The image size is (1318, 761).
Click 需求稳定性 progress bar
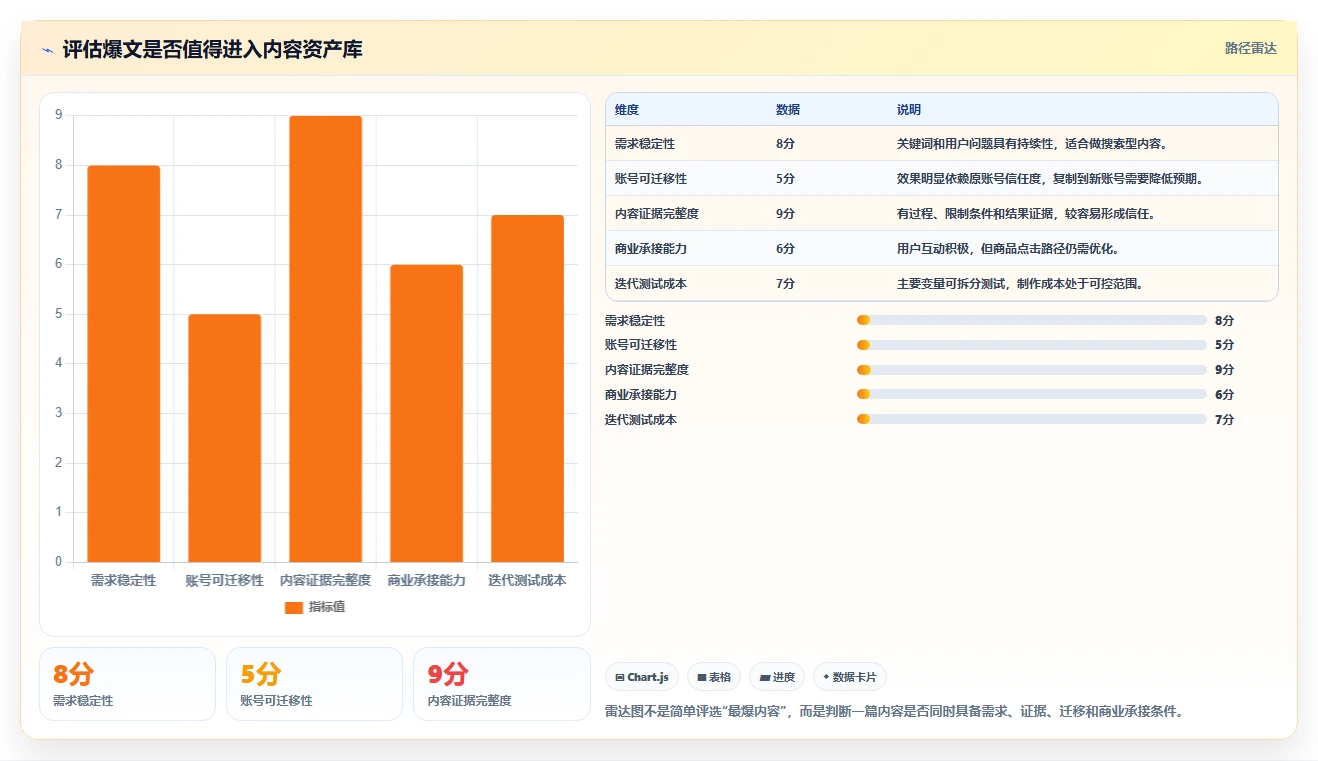tap(1031, 320)
